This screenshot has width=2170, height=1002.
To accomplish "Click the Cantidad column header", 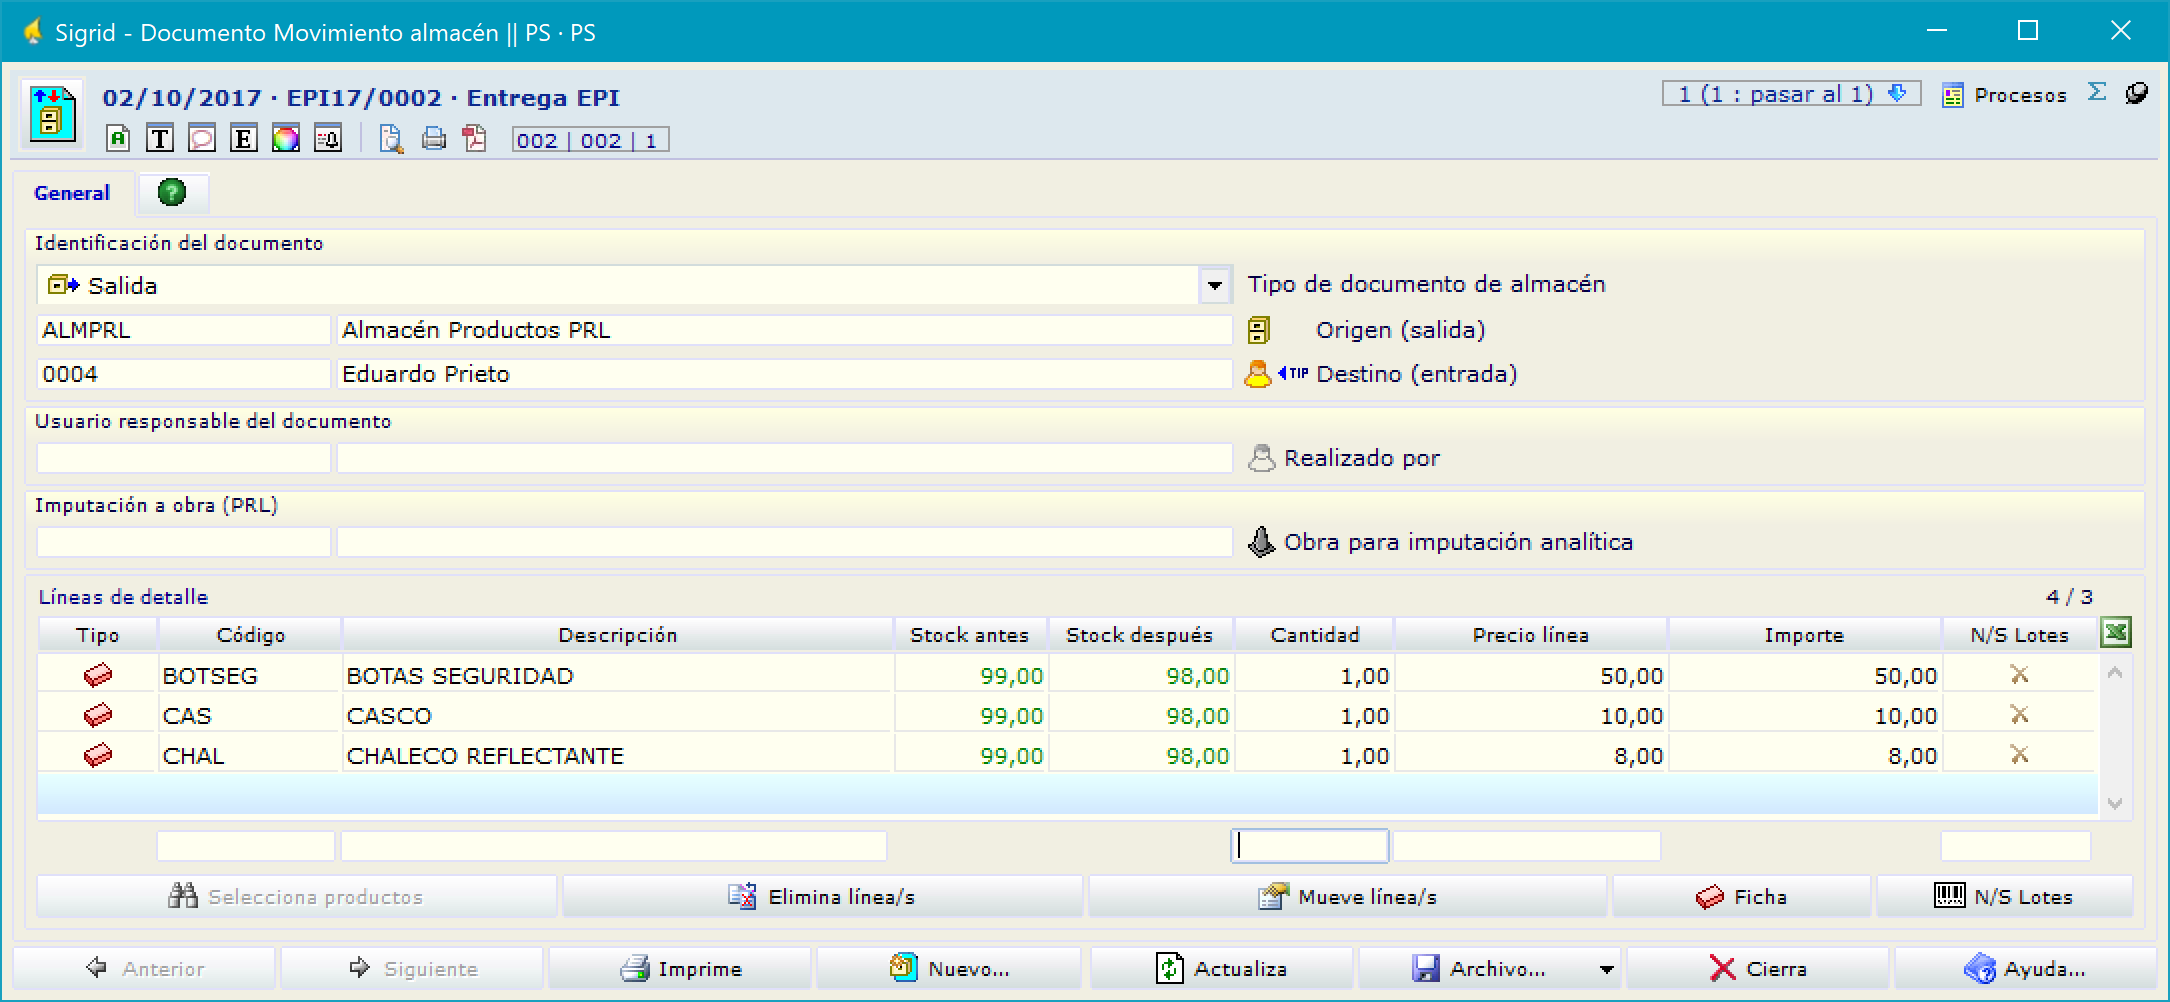I will click(1315, 635).
